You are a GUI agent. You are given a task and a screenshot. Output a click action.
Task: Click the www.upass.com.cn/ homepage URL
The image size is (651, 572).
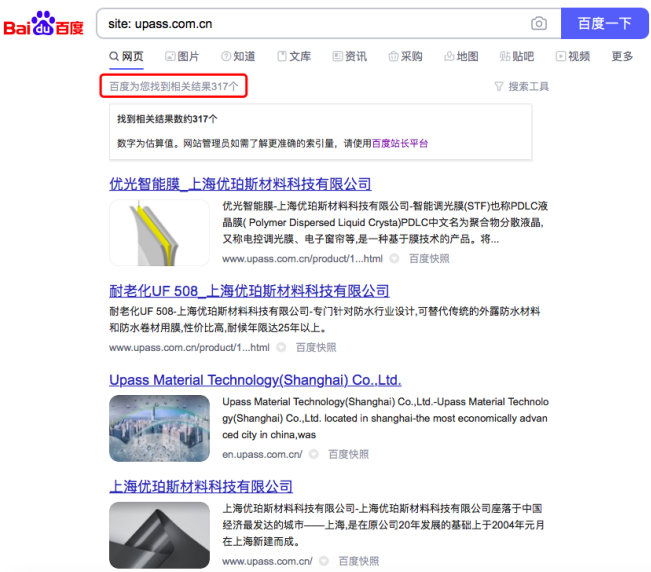coord(267,561)
